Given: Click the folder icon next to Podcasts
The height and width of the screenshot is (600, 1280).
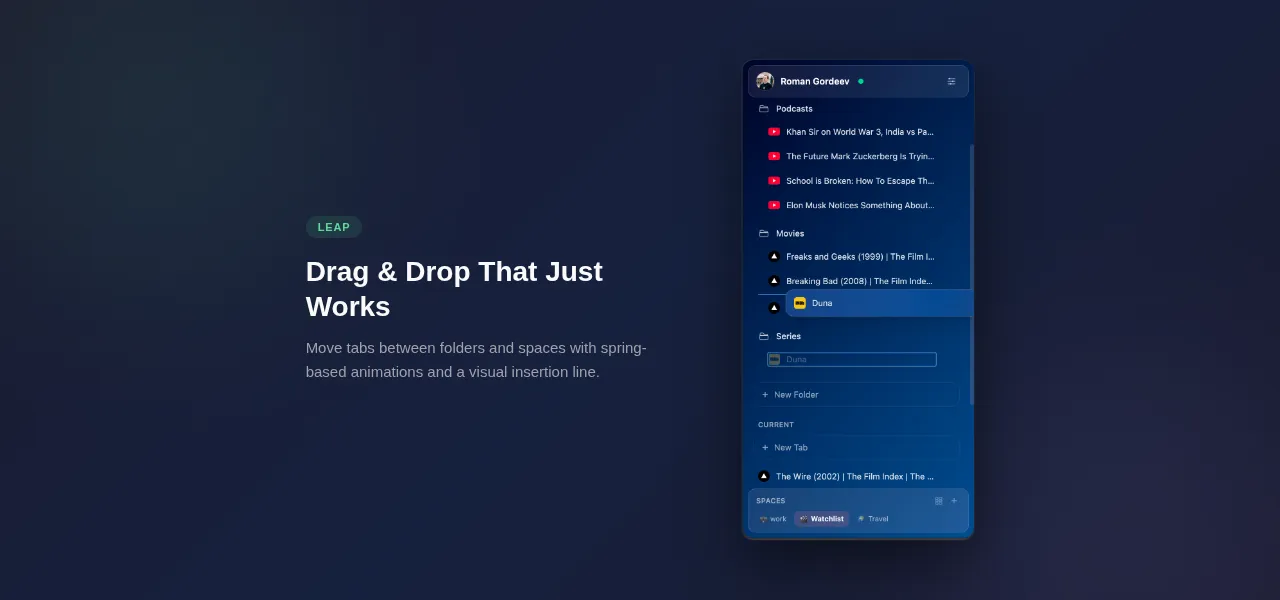Looking at the screenshot, I should click(763, 108).
